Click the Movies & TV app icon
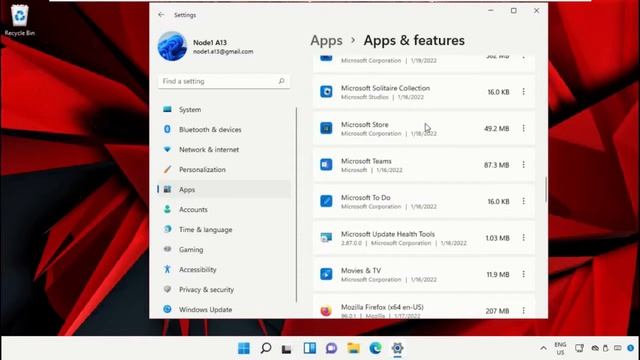The image size is (640, 360). 326,274
